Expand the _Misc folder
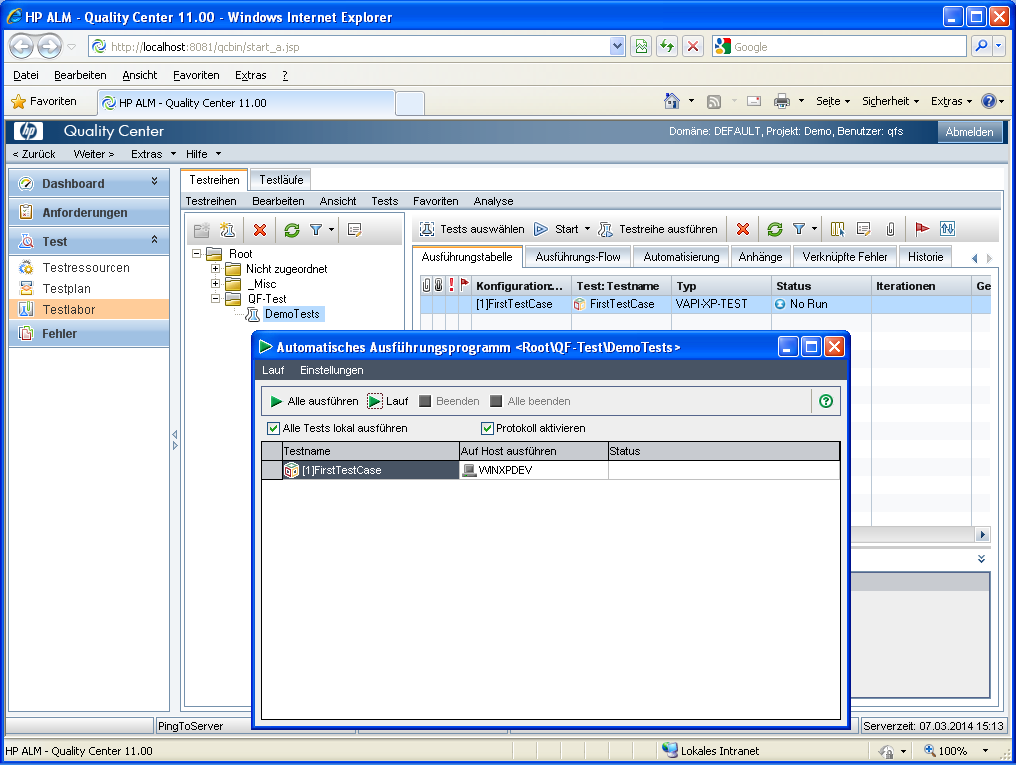The image size is (1016, 765). point(216,284)
